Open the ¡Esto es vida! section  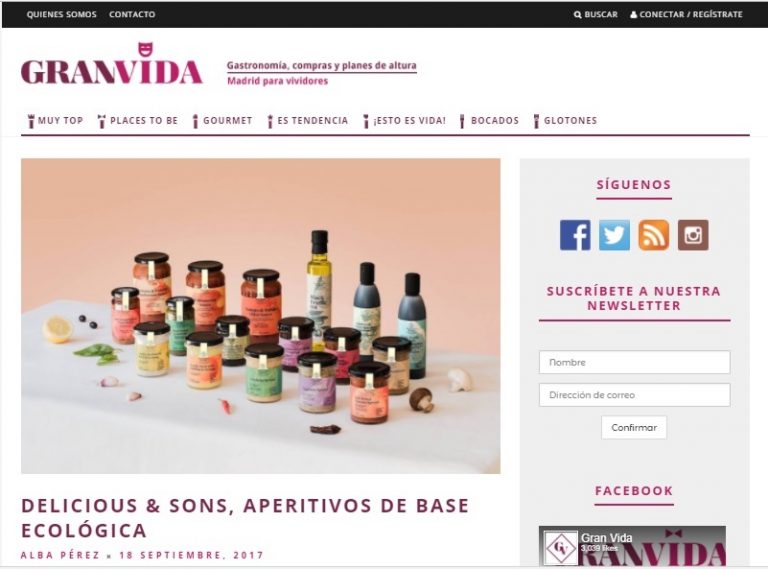tap(405, 120)
